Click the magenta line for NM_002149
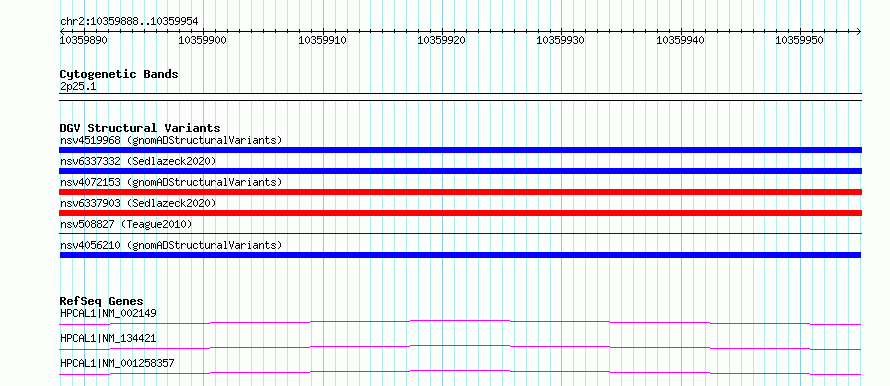Screen dimensions: 890x386 460,322
